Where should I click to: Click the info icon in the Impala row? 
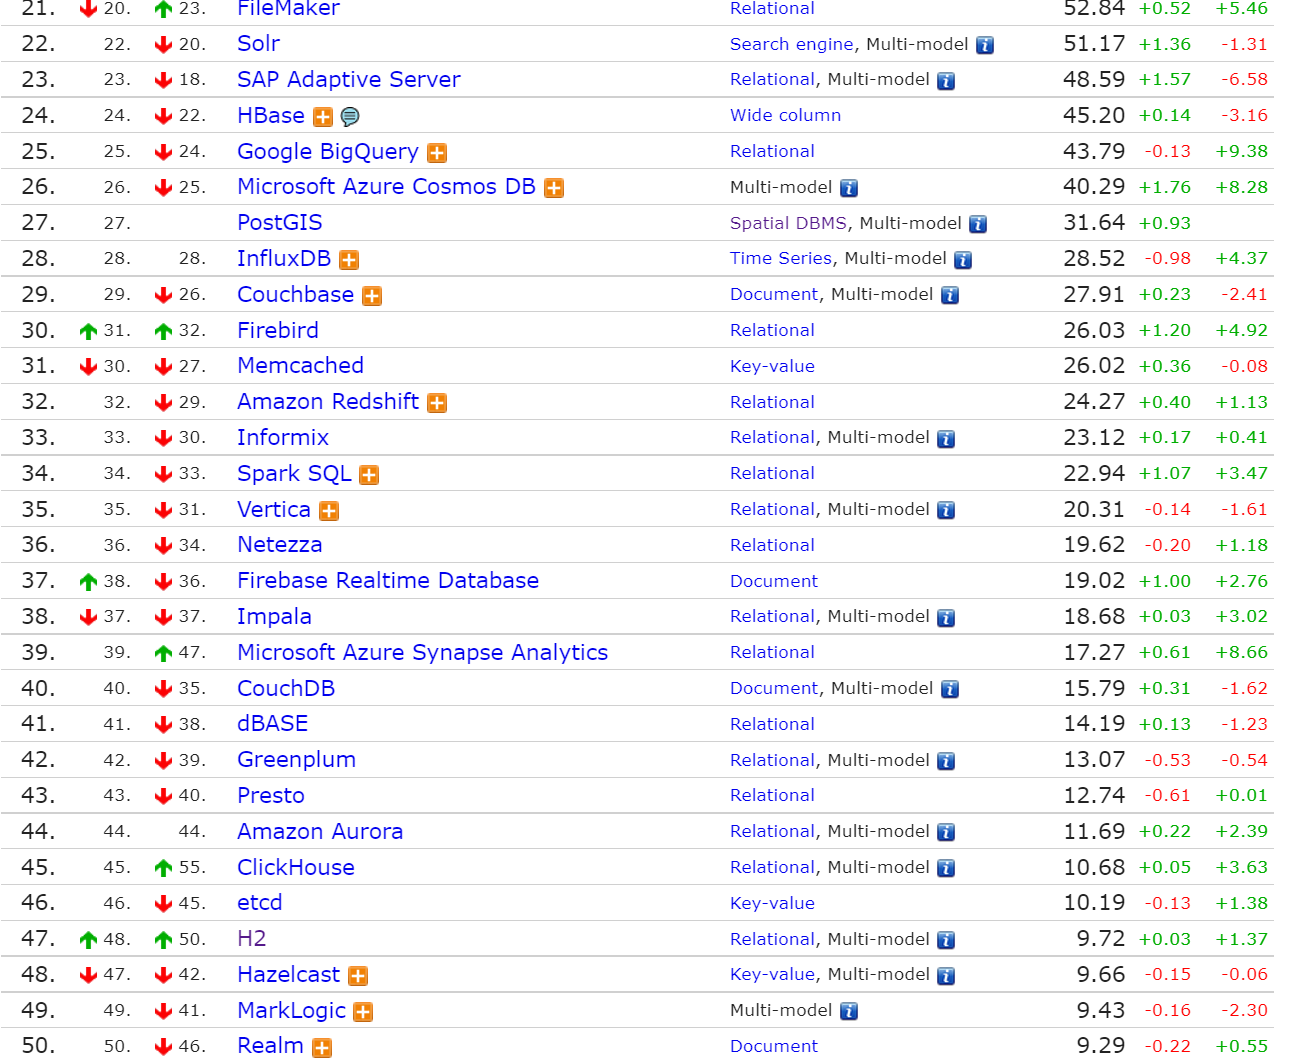click(946, 618)
